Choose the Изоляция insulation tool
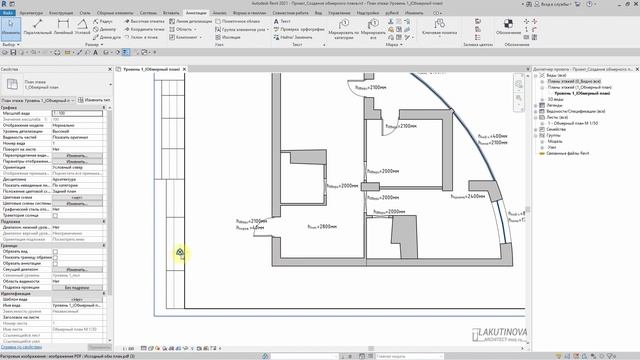 [228, 37]
